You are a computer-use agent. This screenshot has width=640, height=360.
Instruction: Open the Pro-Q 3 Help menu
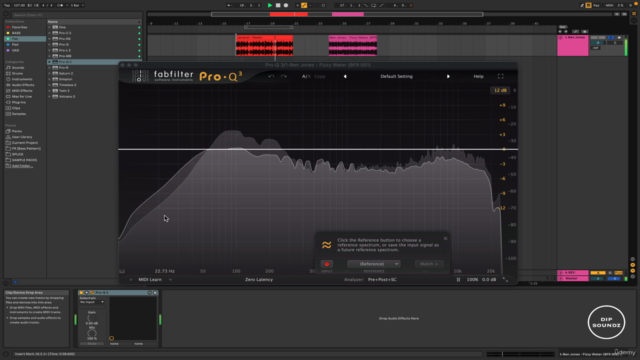(478, 76)
